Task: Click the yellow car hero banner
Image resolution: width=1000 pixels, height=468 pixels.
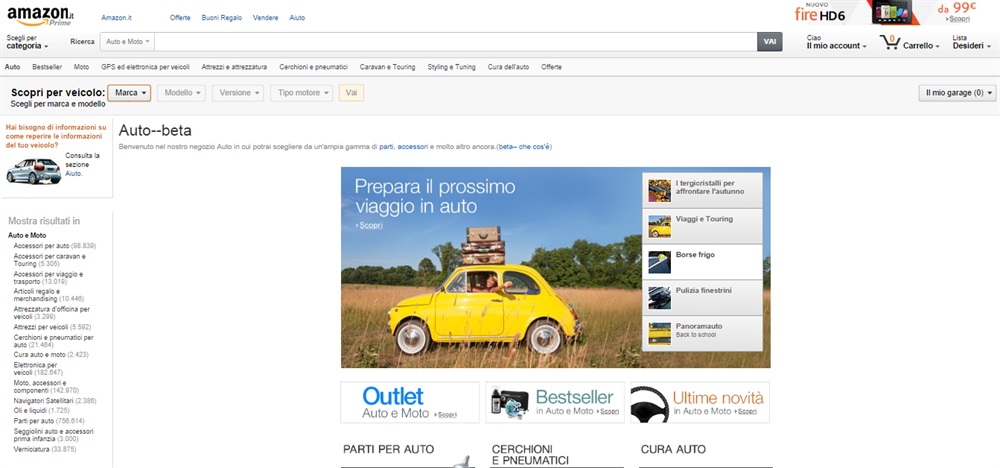Action: (x=491, y=267)
